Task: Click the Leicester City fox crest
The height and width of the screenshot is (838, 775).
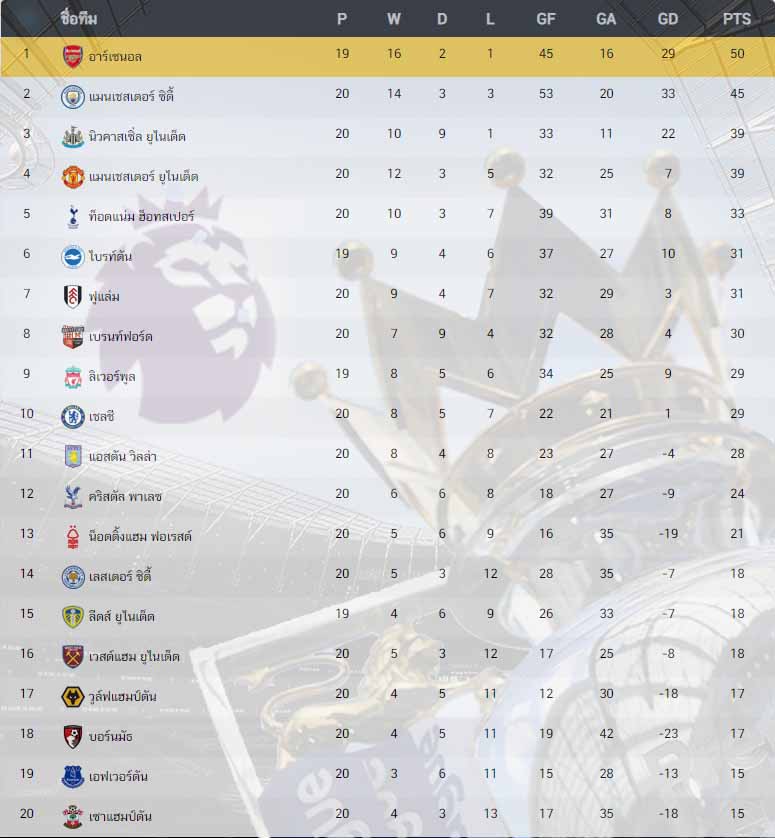Action: [x=73, y=577]
